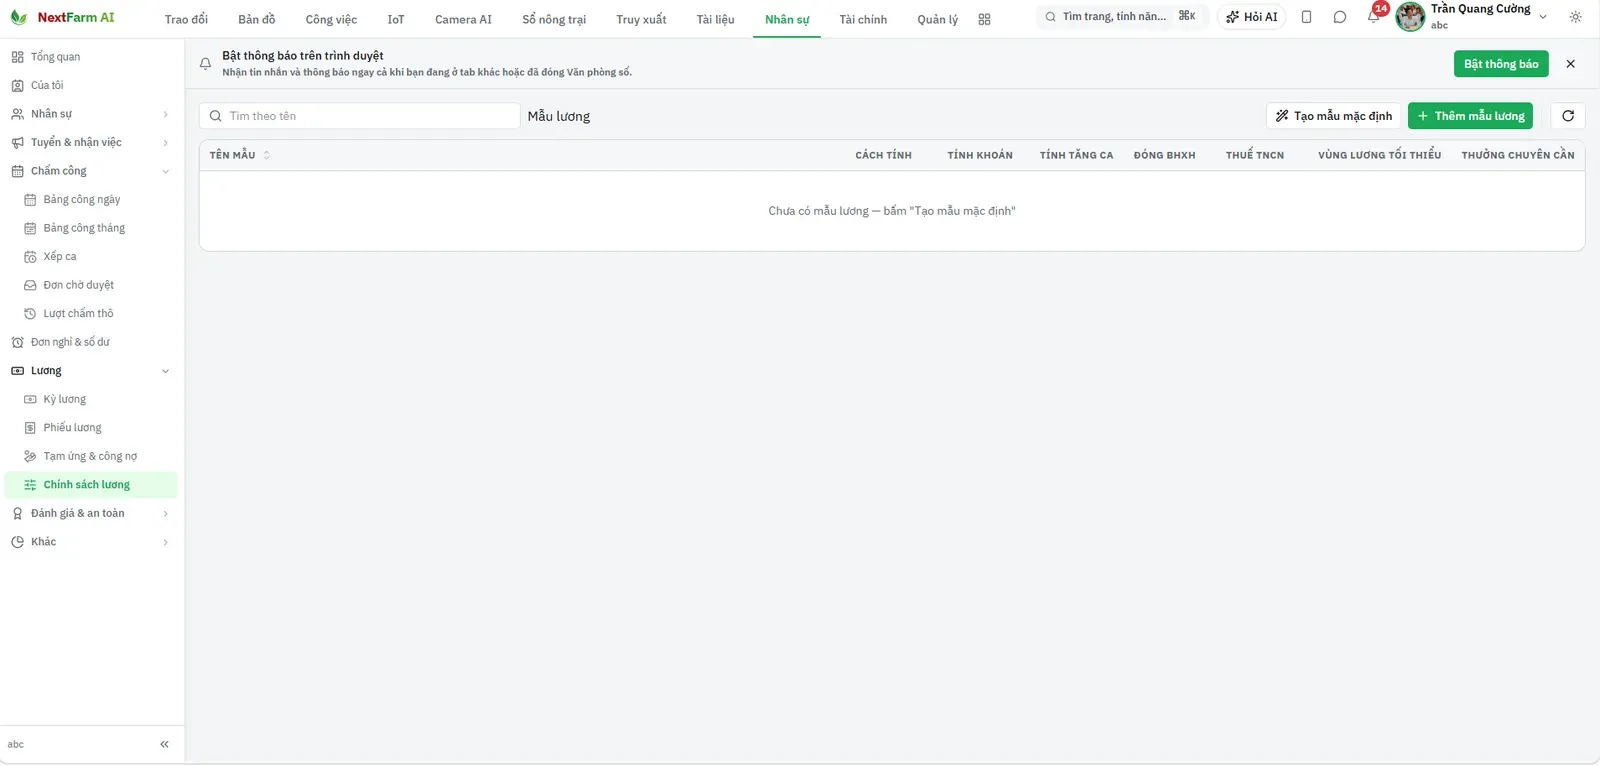Open Của tôi in the sidebar
Image resolution: width=1600 pixels, height=766 pixels.
pyautogui.click(x=92, y=85)
